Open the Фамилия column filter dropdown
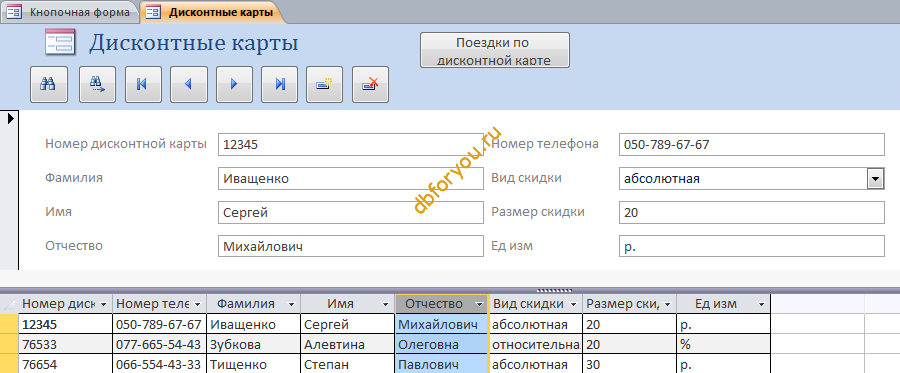The image size is (900, 373). (x=291, y=304)
